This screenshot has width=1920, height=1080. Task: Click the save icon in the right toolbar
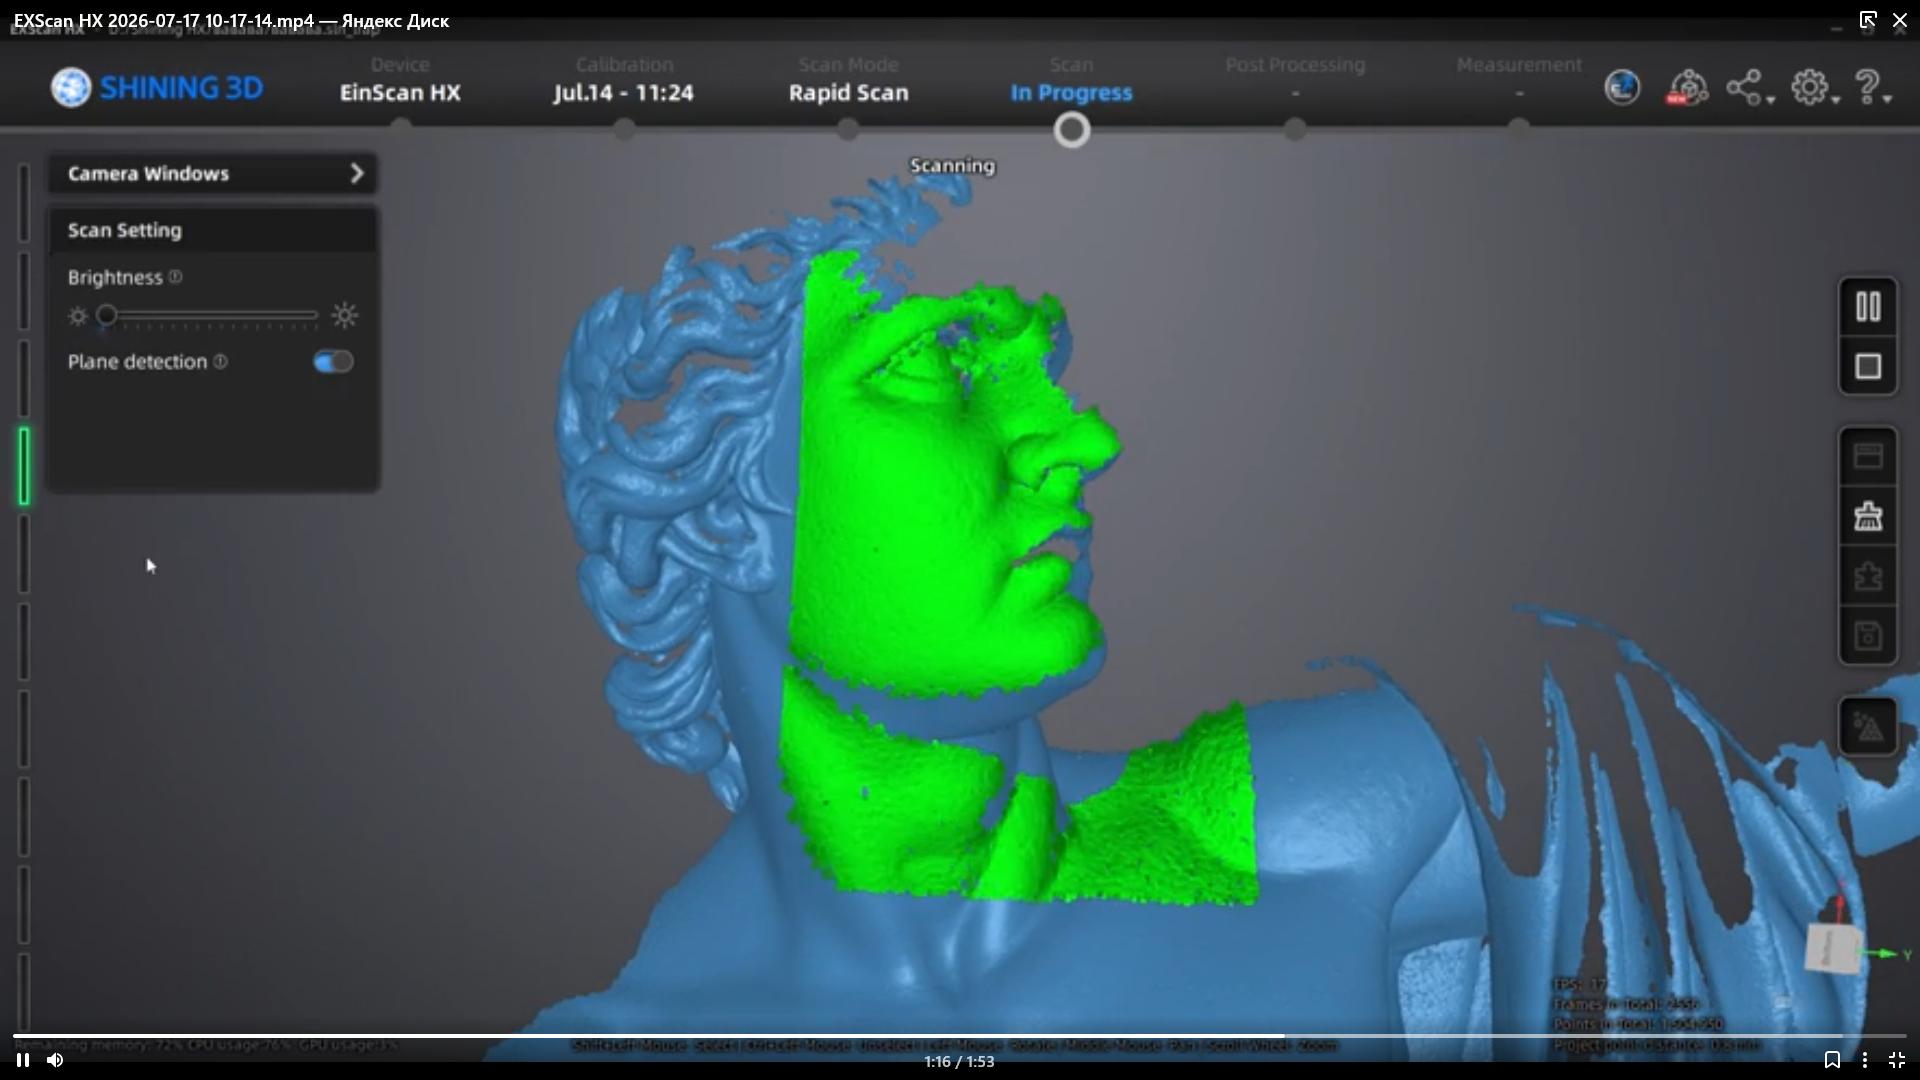tap(1868, 636)
